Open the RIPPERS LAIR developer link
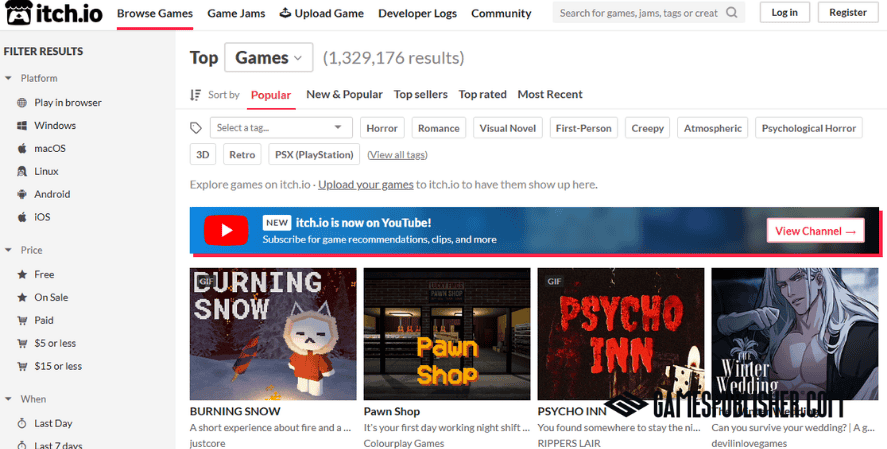This screenshot has height=449, width=887. tap(569, 443)
